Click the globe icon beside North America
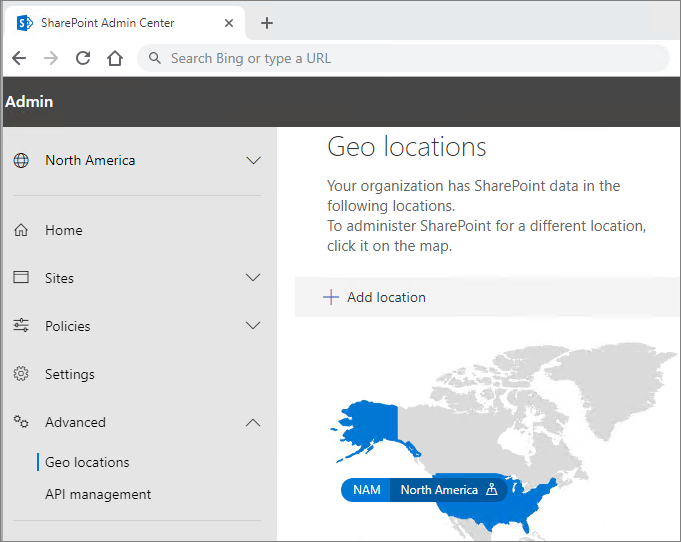Screen dimensions: 681x542 (21, 160)
